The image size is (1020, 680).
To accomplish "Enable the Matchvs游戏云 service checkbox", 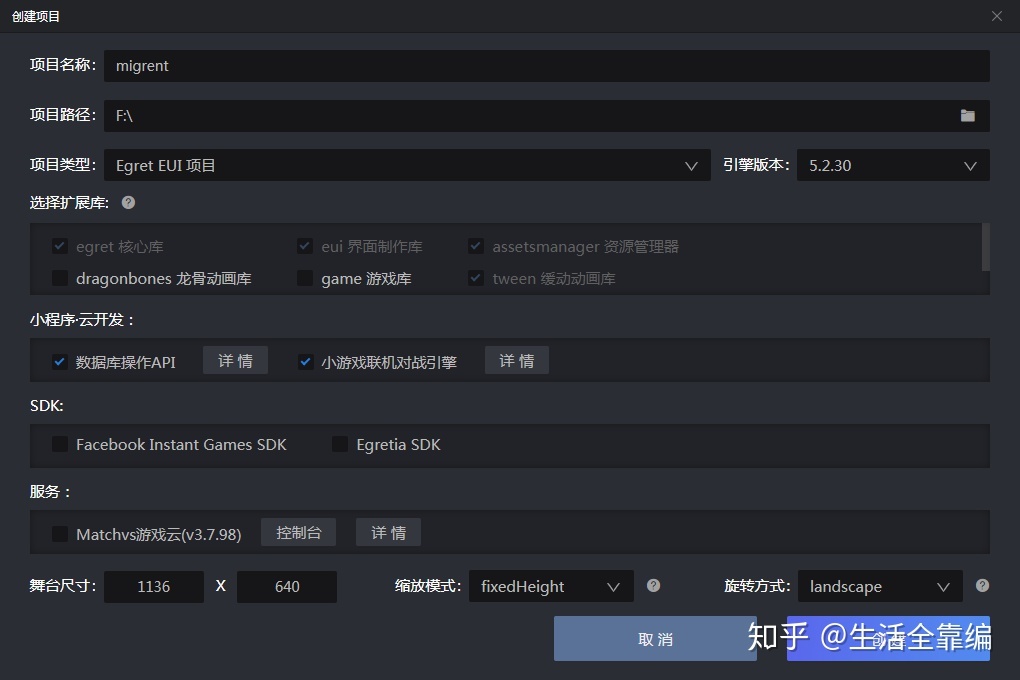I will click(59, 533).
